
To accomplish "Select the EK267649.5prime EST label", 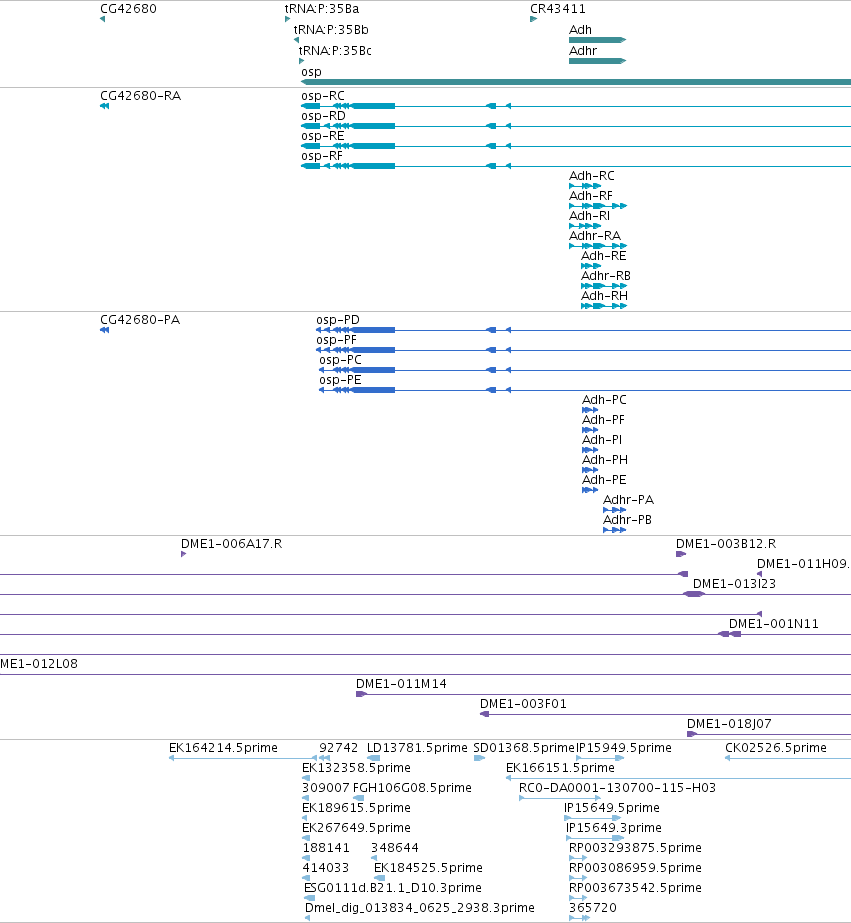I will point(356,828).
